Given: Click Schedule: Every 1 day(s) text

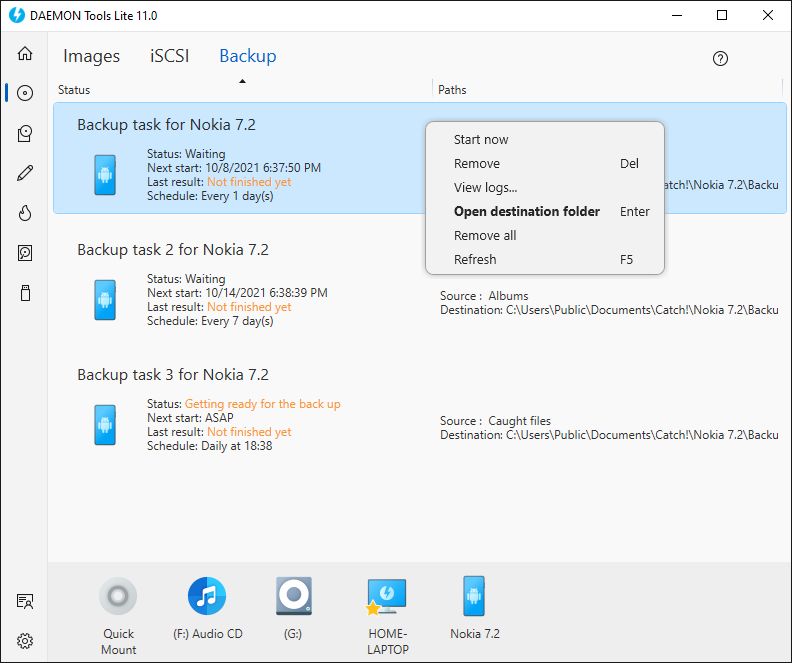Looking at the screenshot, I should 210,196.
